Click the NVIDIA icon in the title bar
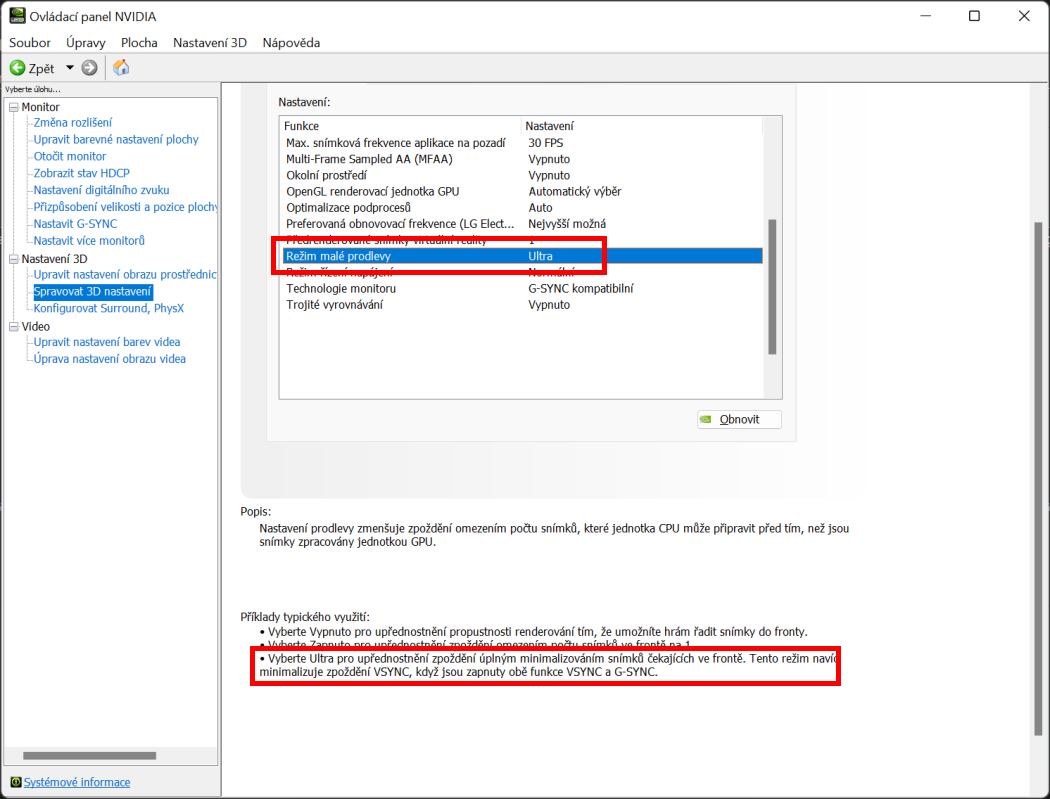This screenshot has width=1050, height=799. coord(17,15)
